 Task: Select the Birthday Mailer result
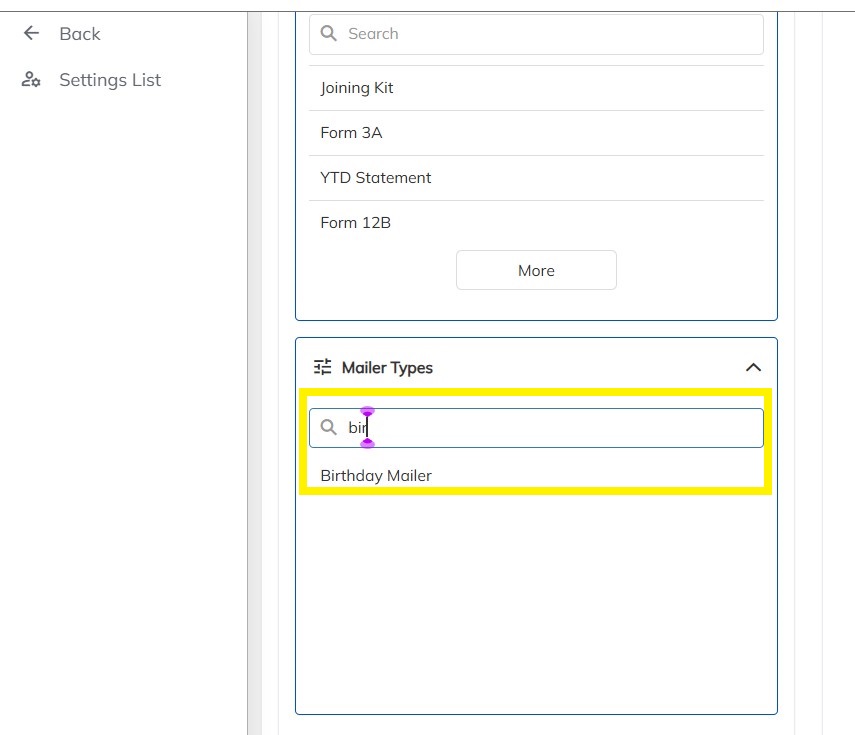tap(376, 476)
